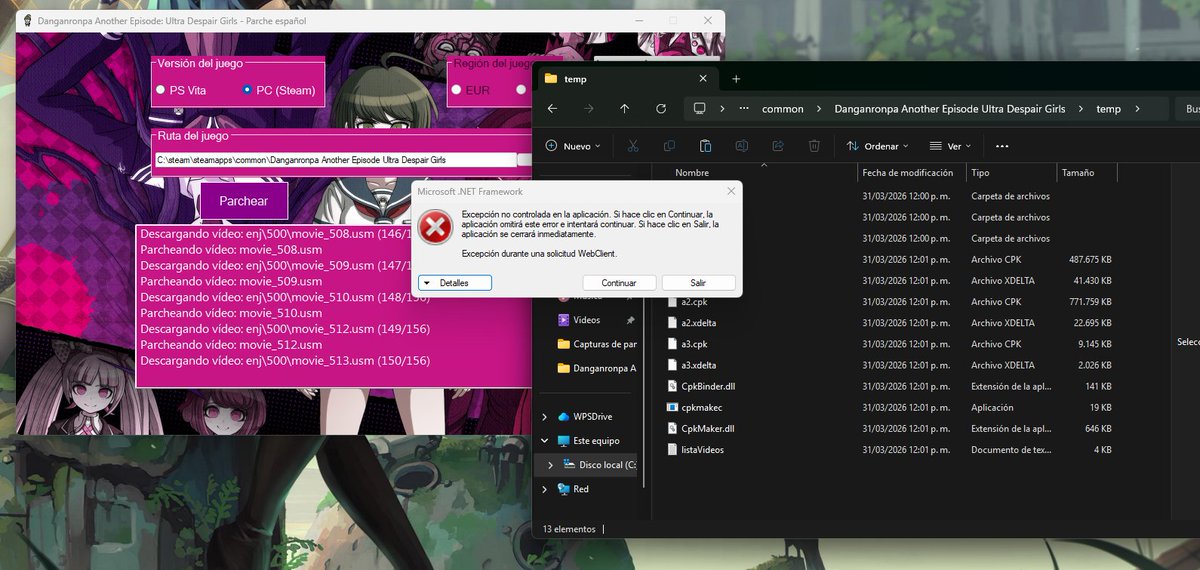1200x570 pixels.
Task: Open Videos in the navigation pane
Action: (x=586, y=320)
